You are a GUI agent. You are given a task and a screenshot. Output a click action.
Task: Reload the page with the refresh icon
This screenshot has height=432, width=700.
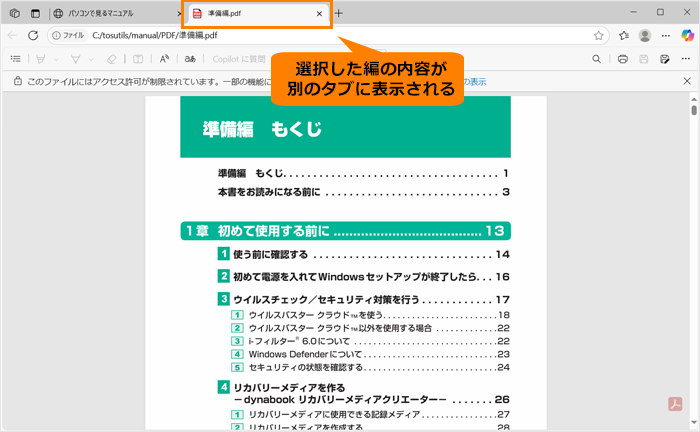[33, 35]
